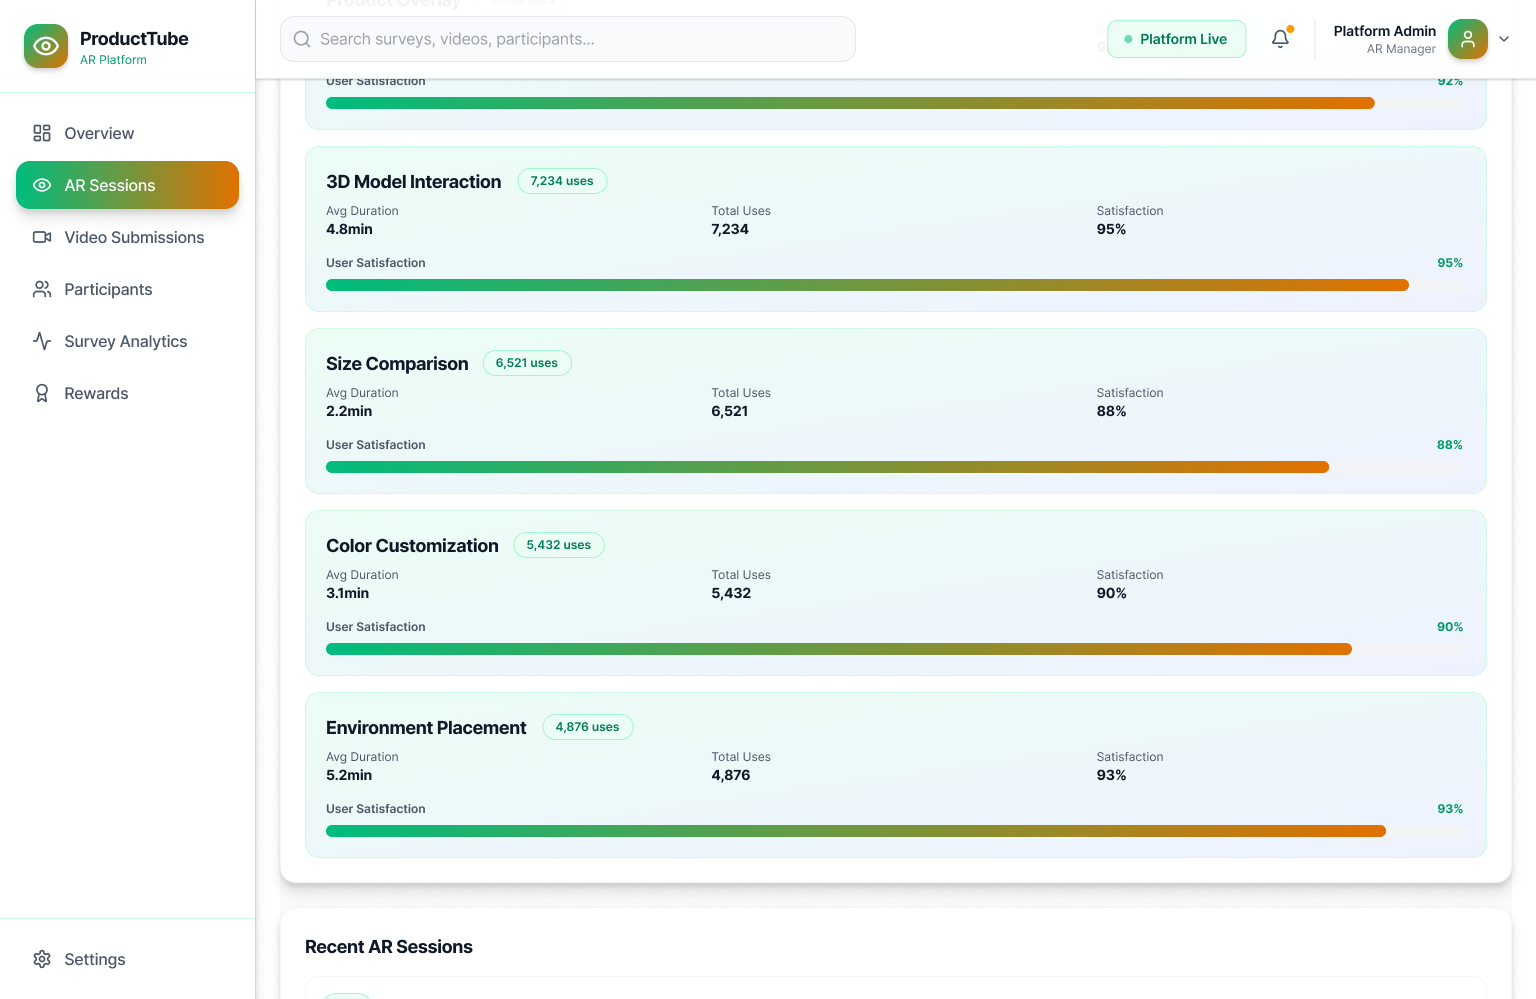The width and height of the screenshot is (1536, 999).
Task: Click the Platform Admin avatar button
Action: click(x=1467, y=39)
